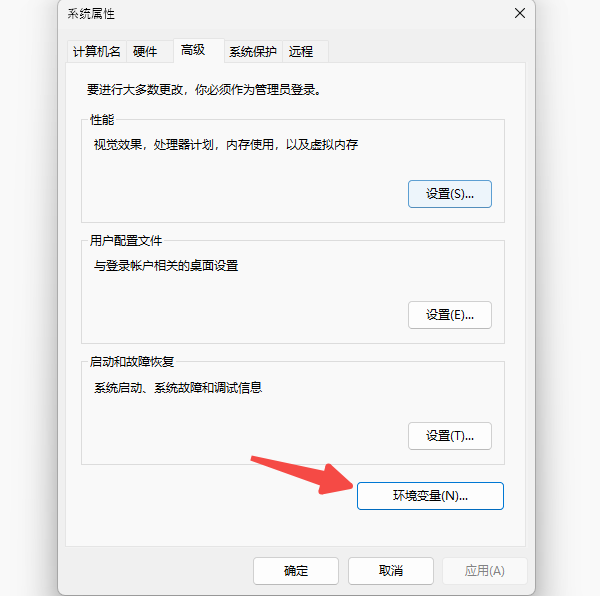Switch to the 远程 tab

tap(300, 52)
